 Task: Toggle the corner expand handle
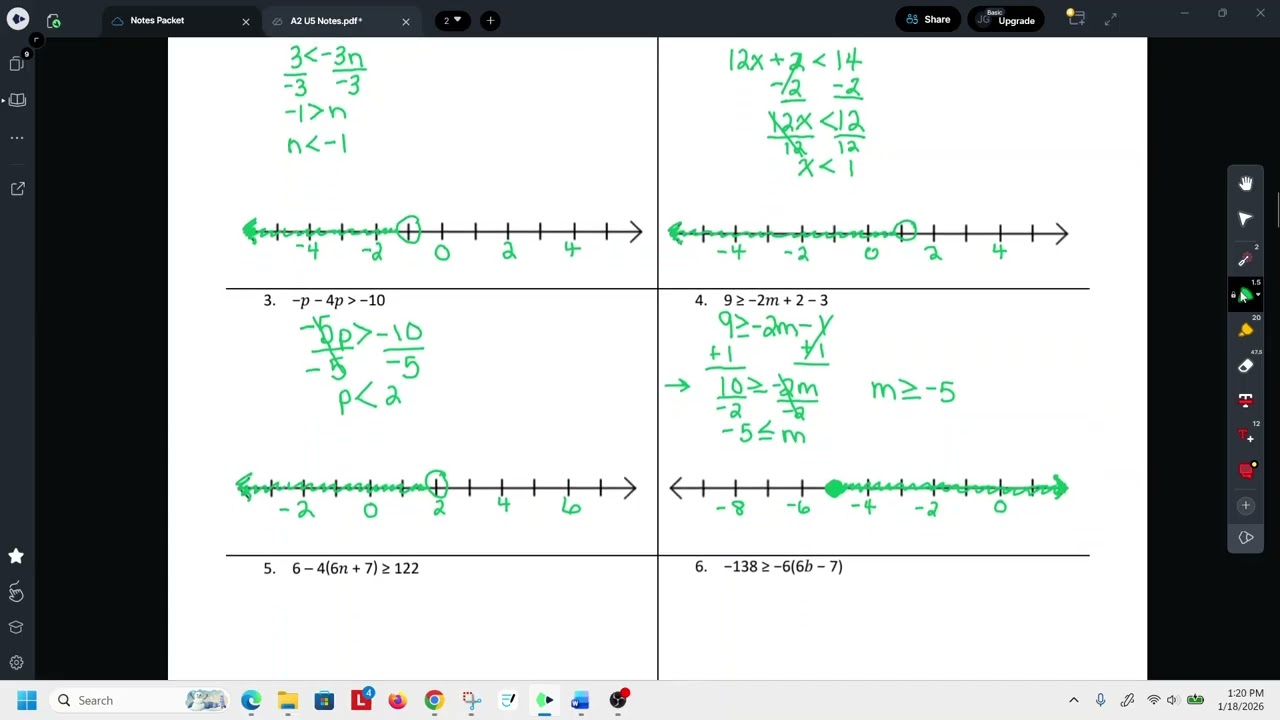coord(36,40)
